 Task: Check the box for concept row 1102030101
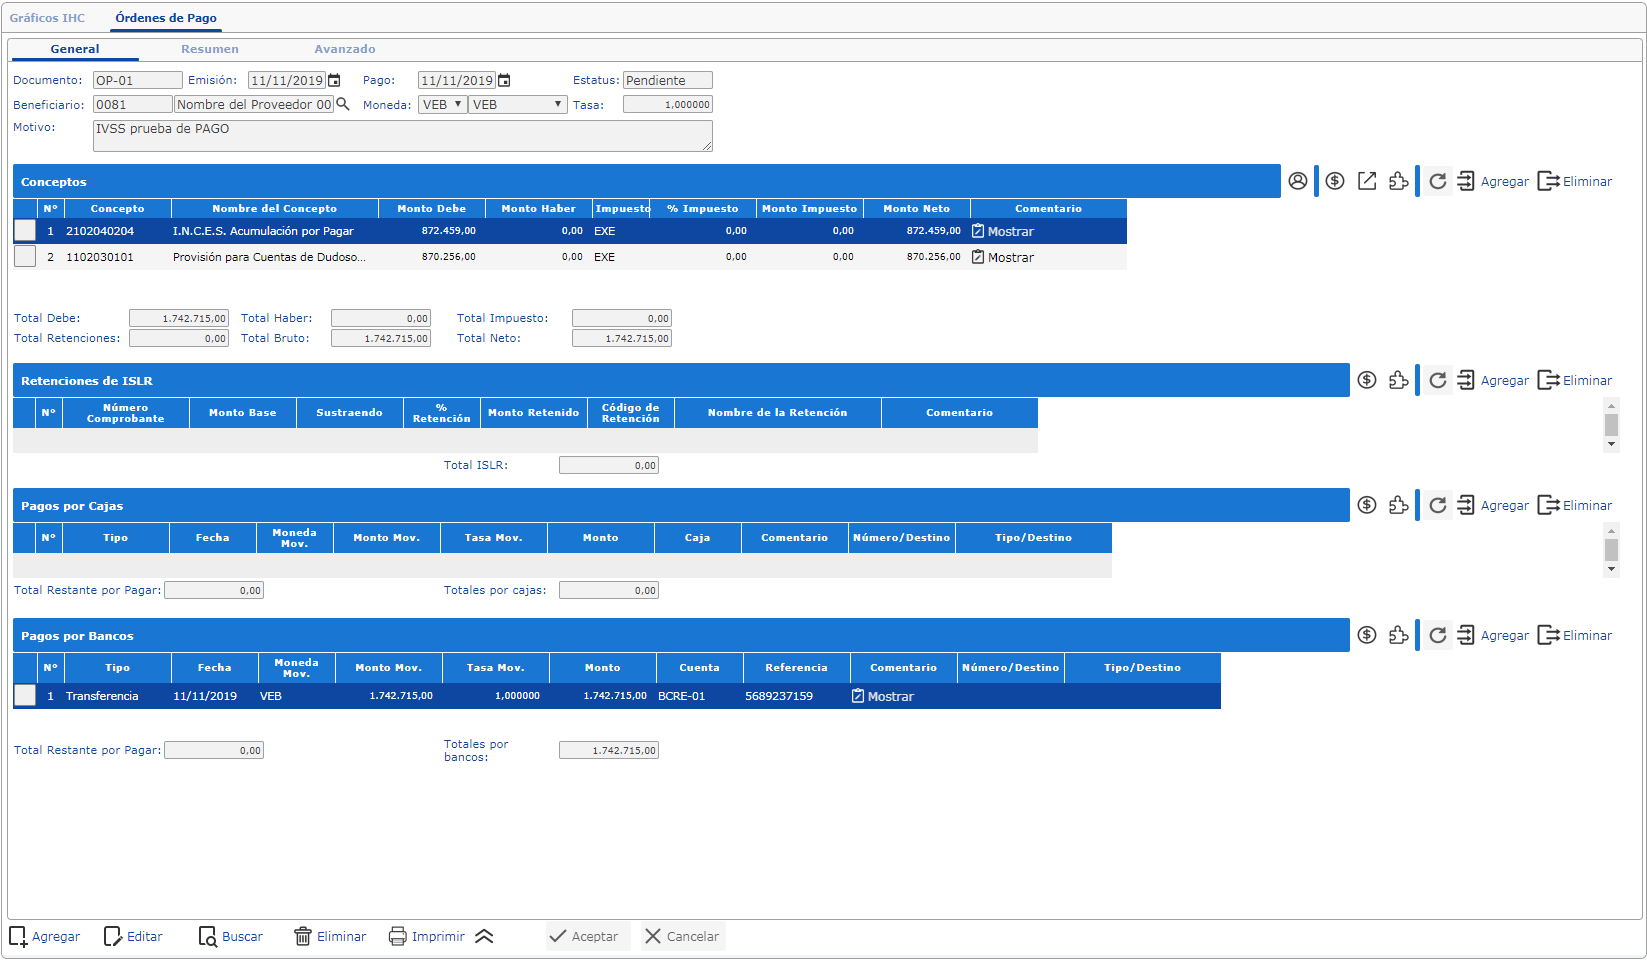(25, 257)
